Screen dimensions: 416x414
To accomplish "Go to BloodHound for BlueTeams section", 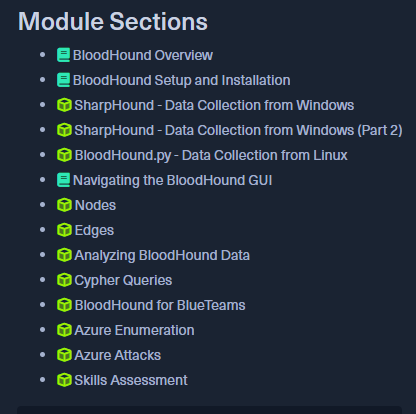I will click(160, 305).
